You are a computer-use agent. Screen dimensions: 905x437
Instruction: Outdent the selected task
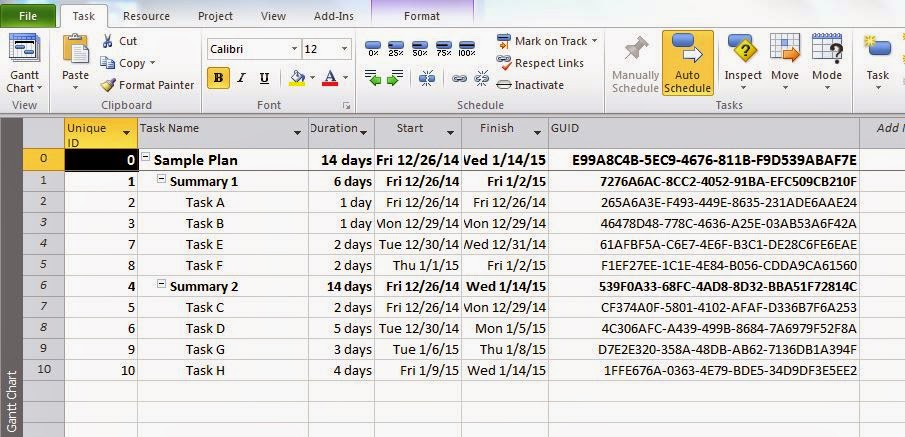click(373, 77)
